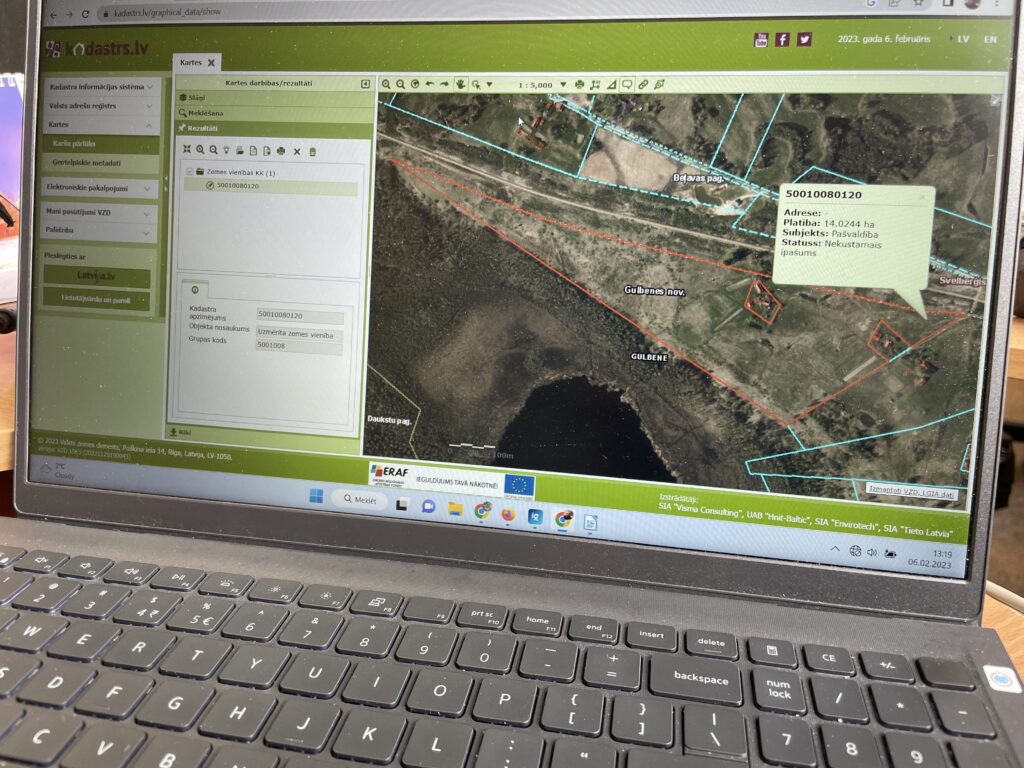Open the Facebook icon in header
This screenshot has height=768, width=1024.
[782, 40]
